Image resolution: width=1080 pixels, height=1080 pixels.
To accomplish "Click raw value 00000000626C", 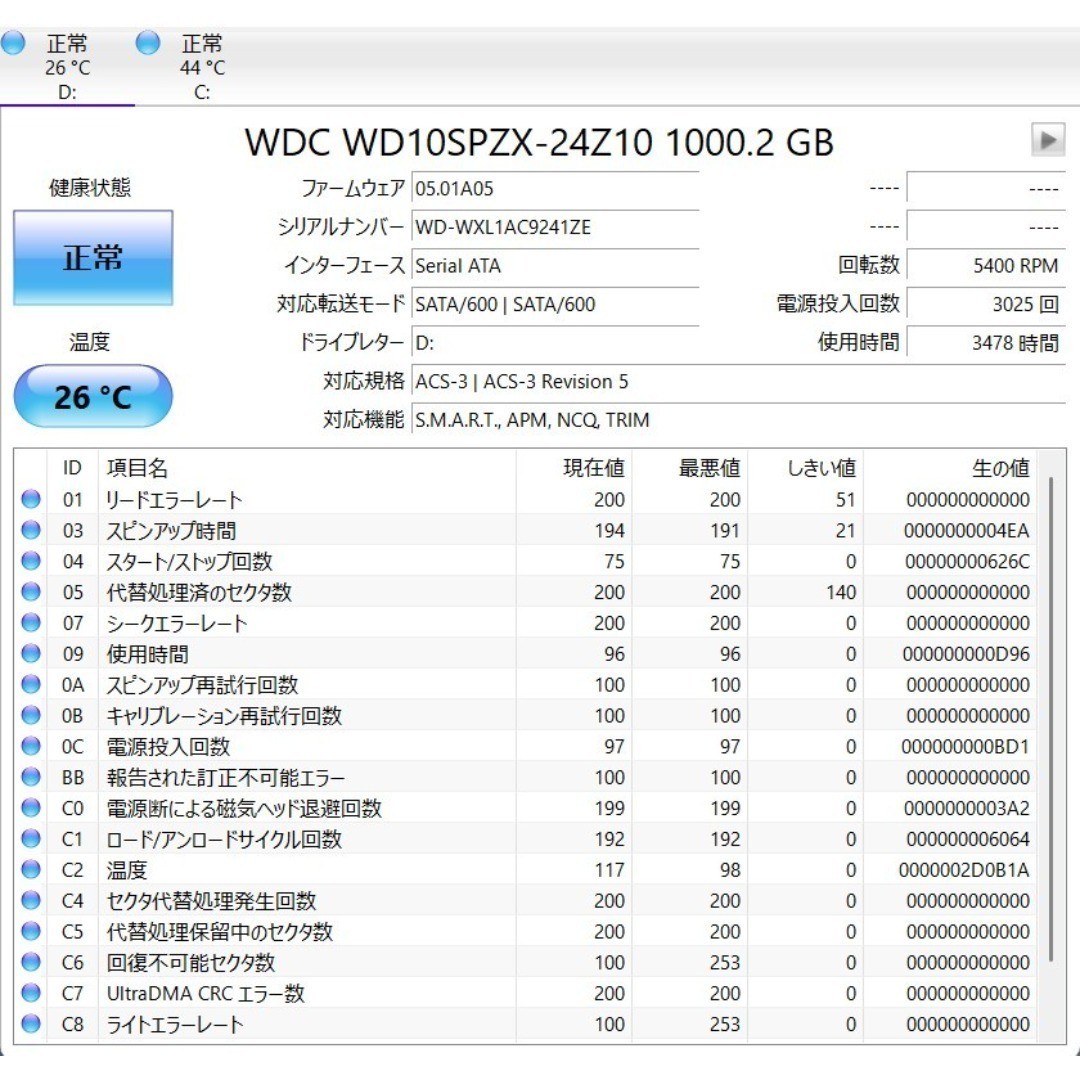I will point(967,561).
